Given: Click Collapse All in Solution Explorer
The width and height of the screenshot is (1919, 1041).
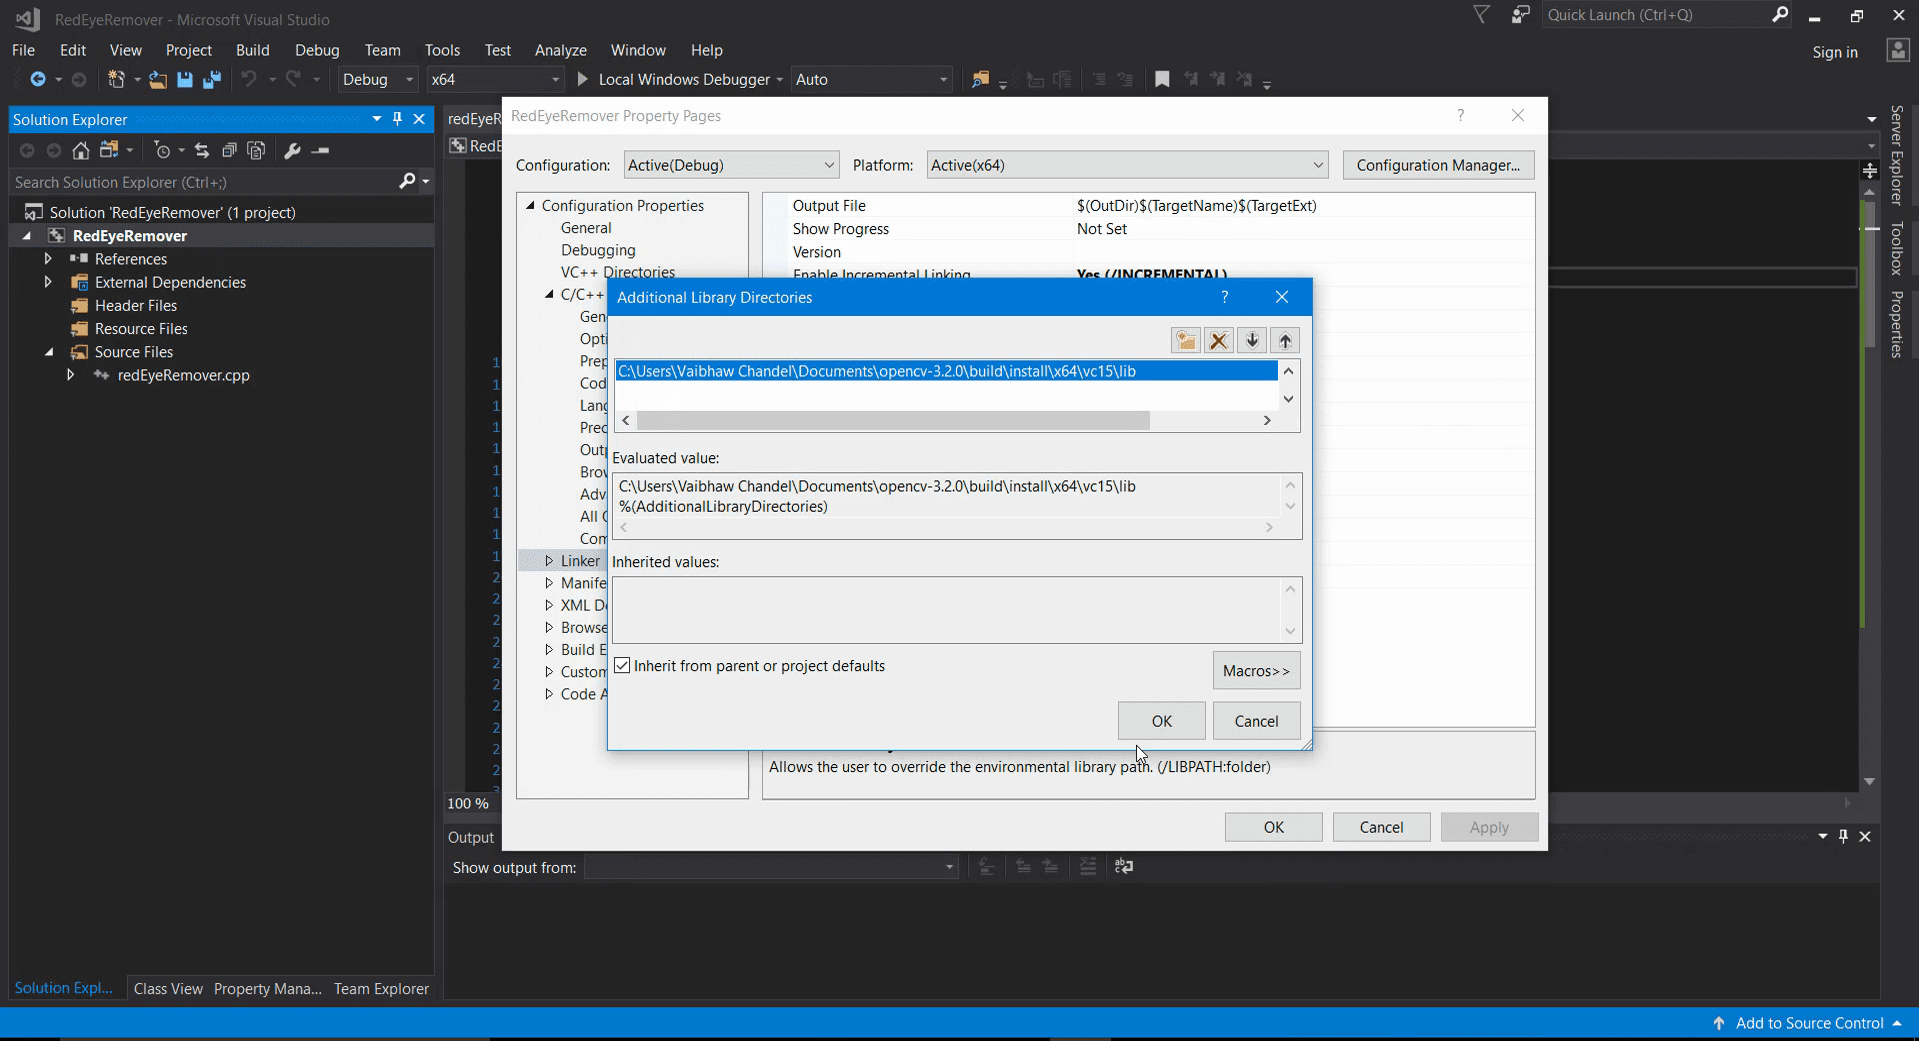Looking at the screenshot, I should coord(229,150).
